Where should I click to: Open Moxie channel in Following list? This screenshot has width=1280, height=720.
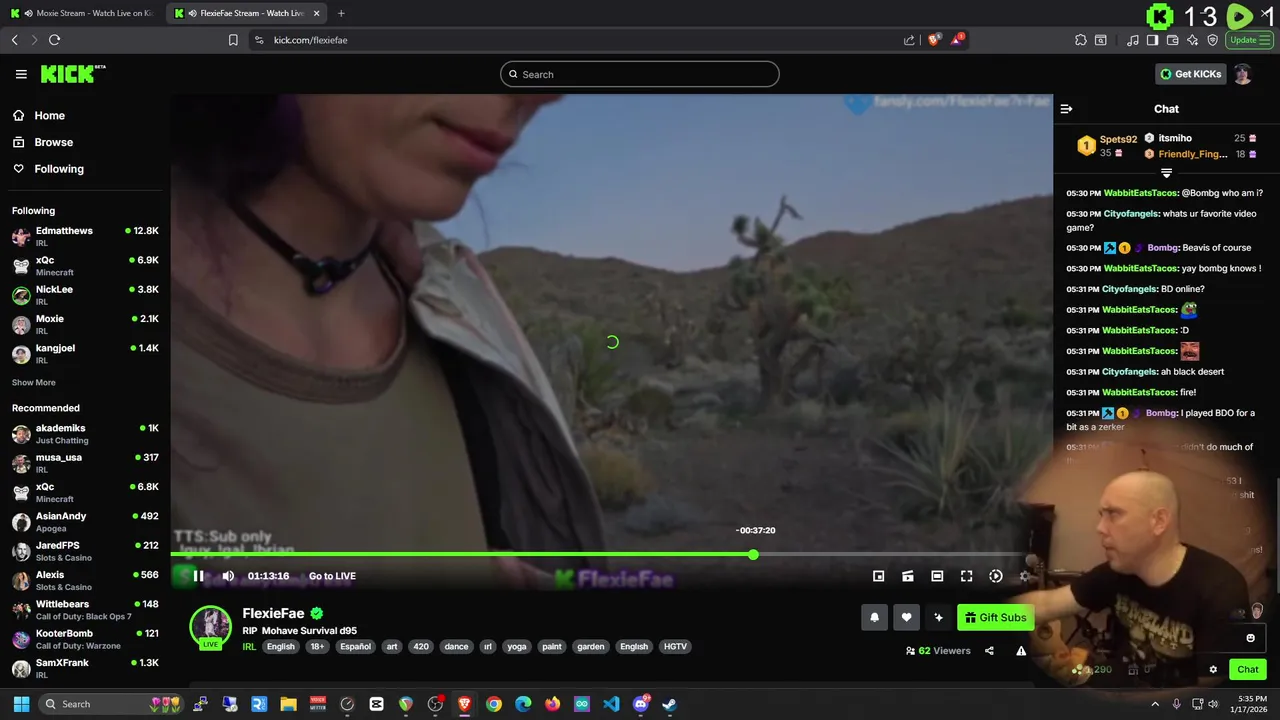85,324
